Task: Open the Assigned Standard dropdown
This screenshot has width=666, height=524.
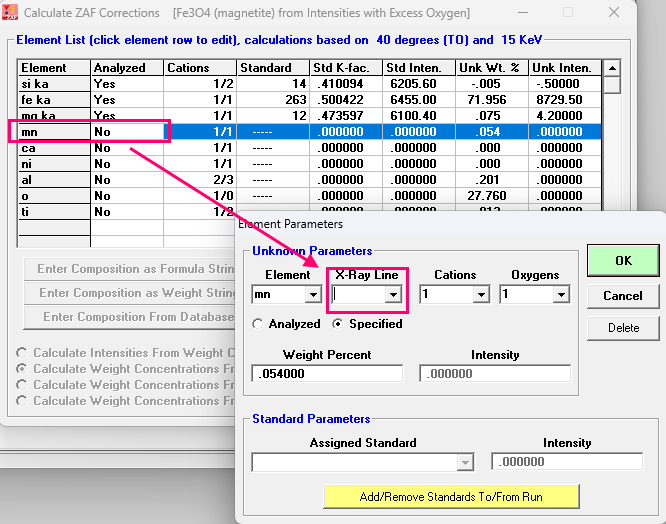Action: click(464, 462)
